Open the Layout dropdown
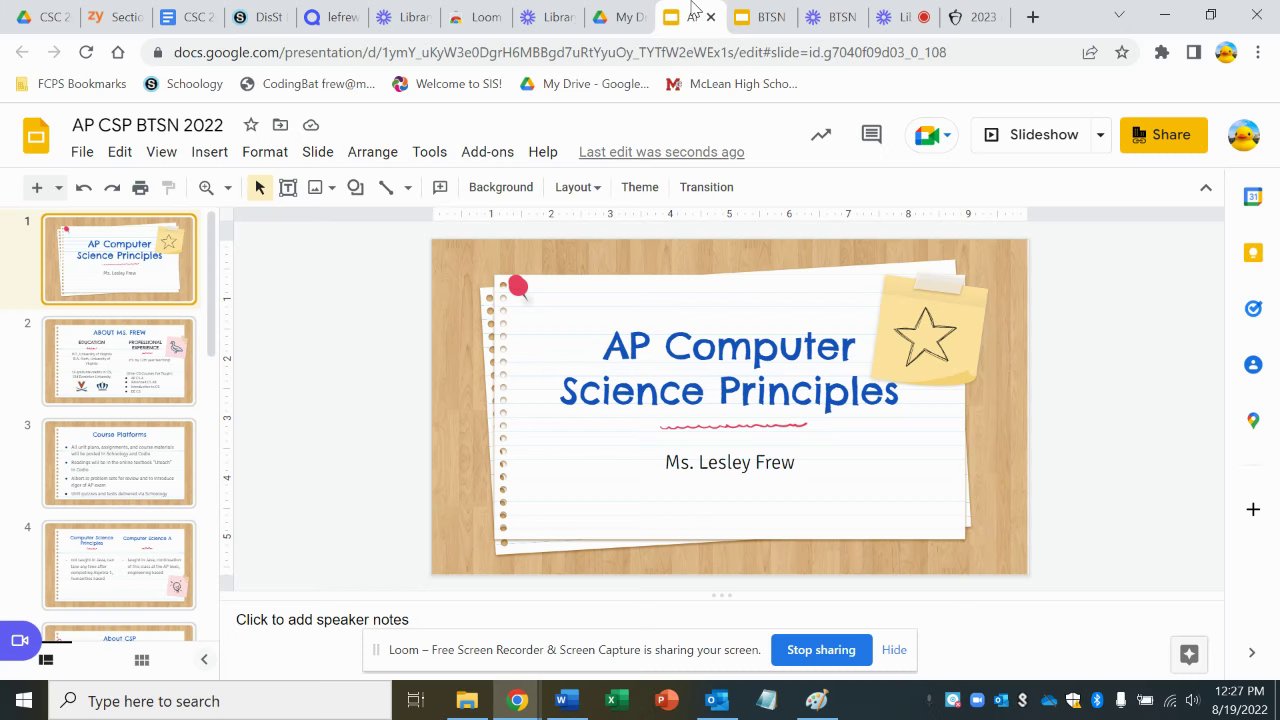The width and height of the screenshot is (1280, 720). (x=578, y=187)
